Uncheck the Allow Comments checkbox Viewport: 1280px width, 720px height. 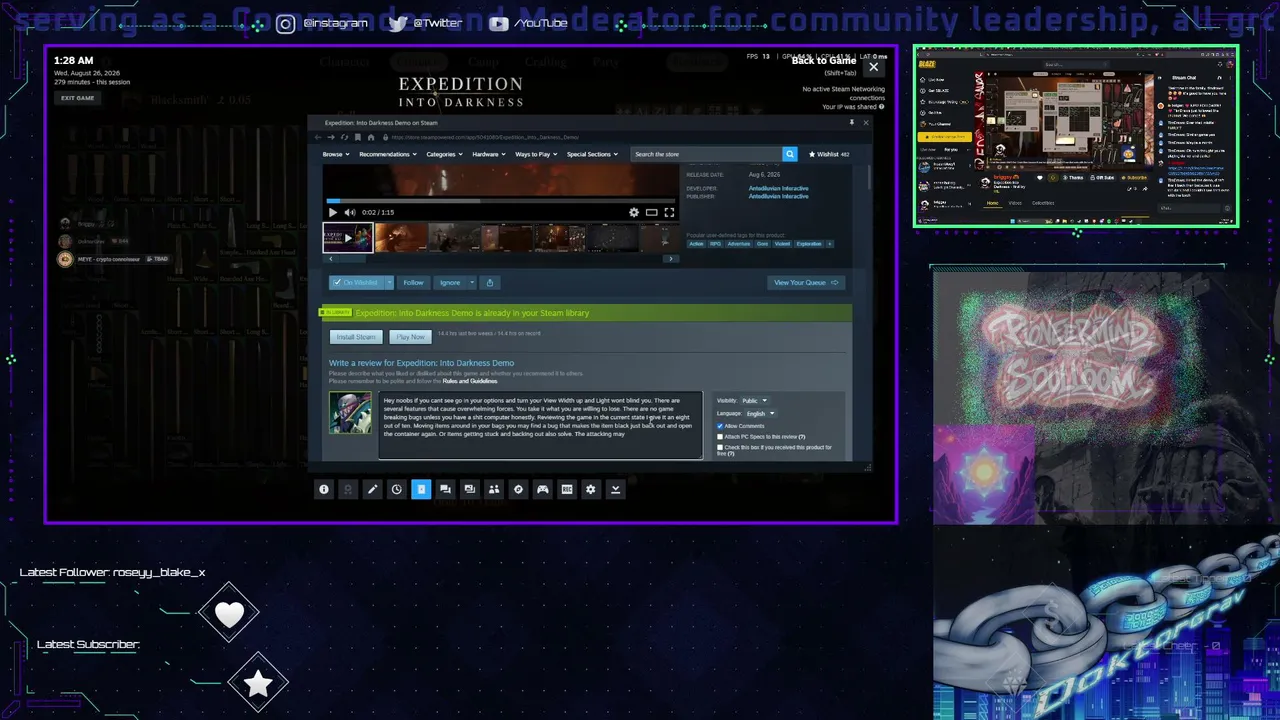(x=720, y=426)
